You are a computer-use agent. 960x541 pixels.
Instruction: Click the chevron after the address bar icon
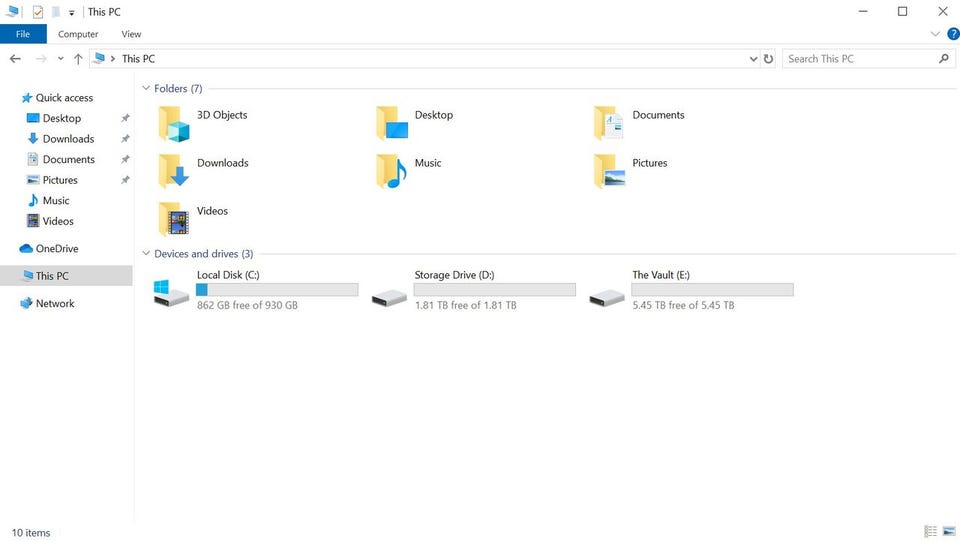click(x=113, y=59)
